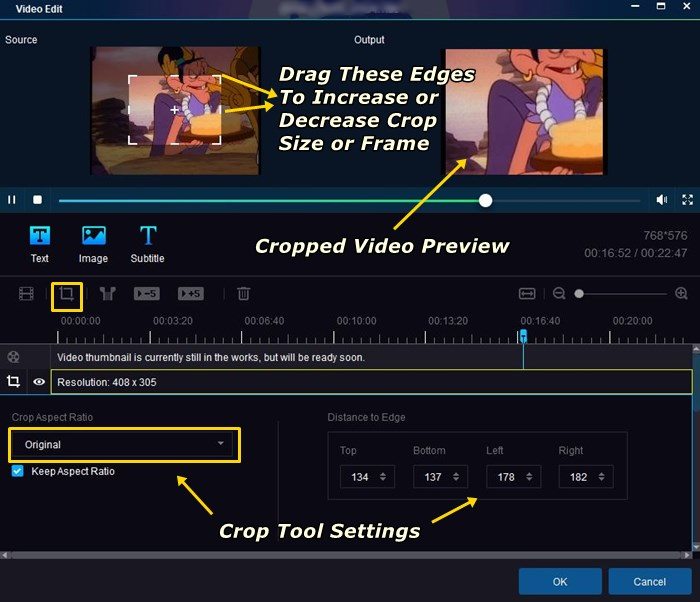Click OK to confirm edits
700x602 pixels.
[560, 581]
